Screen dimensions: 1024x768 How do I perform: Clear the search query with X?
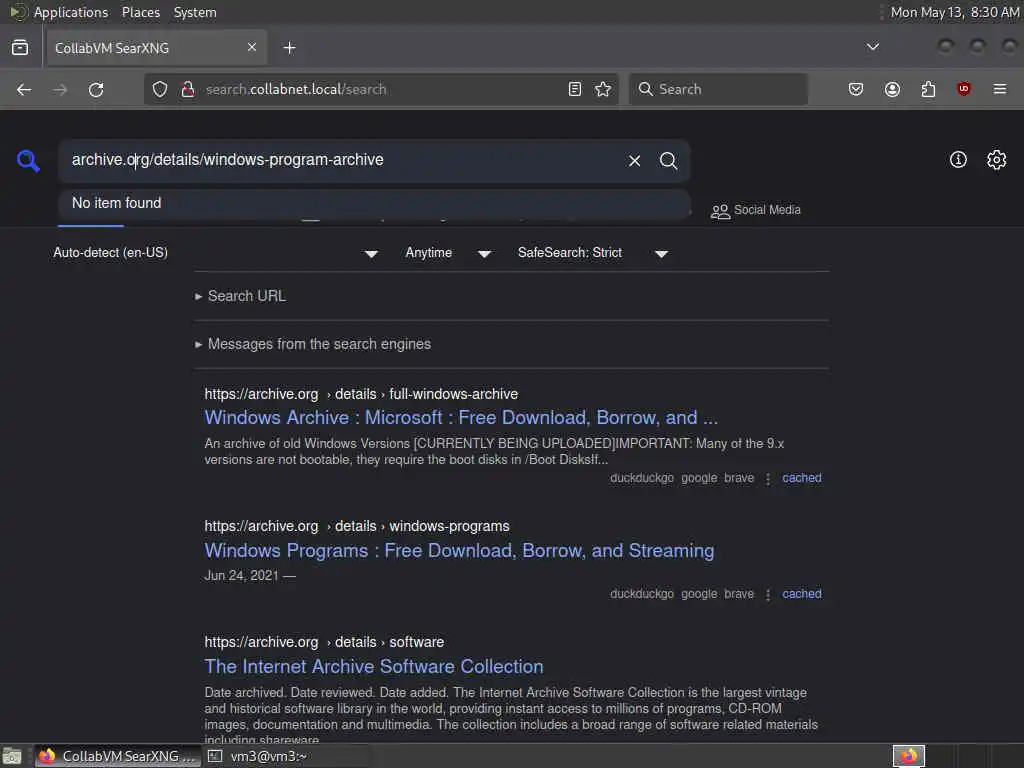pos(634,161)
